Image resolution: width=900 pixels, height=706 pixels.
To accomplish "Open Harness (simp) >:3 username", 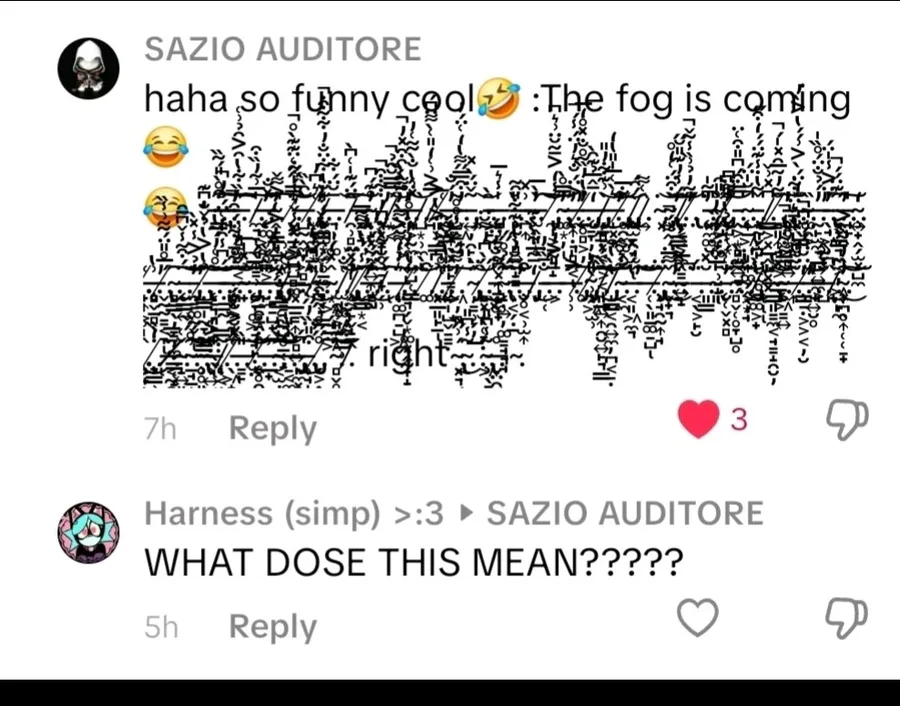I will pos(294,513).
